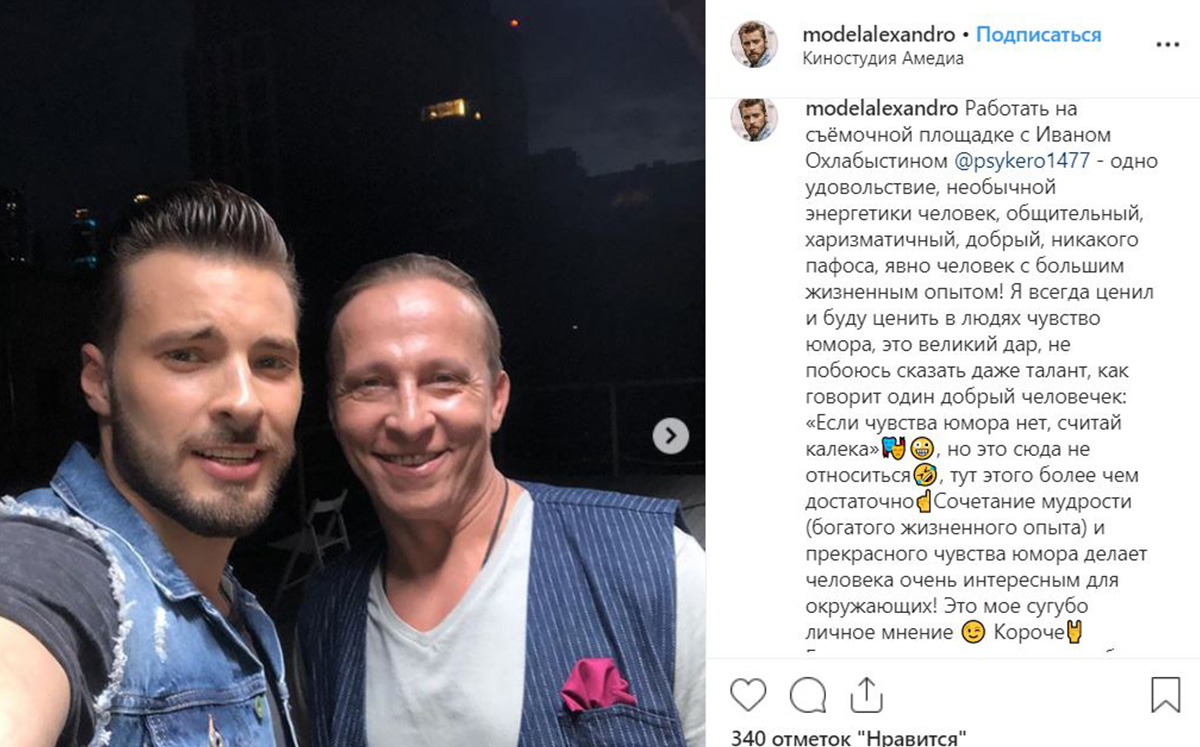The image size is (1200, 747).
Task: Save the post with the bookmark icon
Action: [x=1166, y=694]
